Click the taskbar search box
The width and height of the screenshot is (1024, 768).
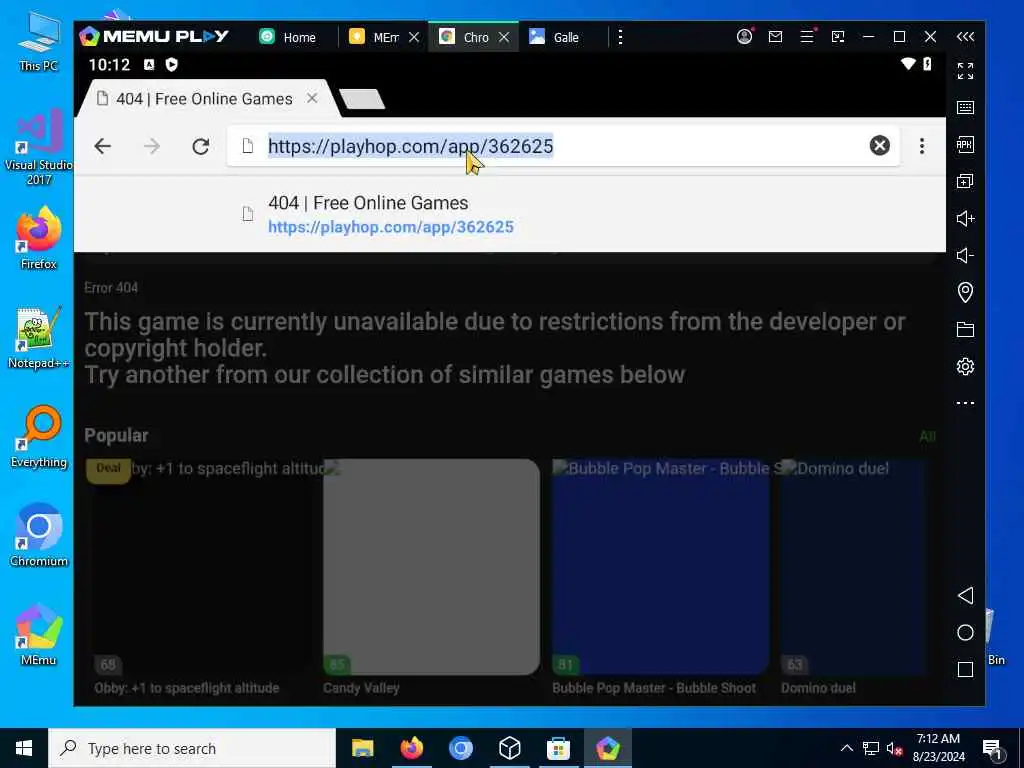click(x=192, y=748)
